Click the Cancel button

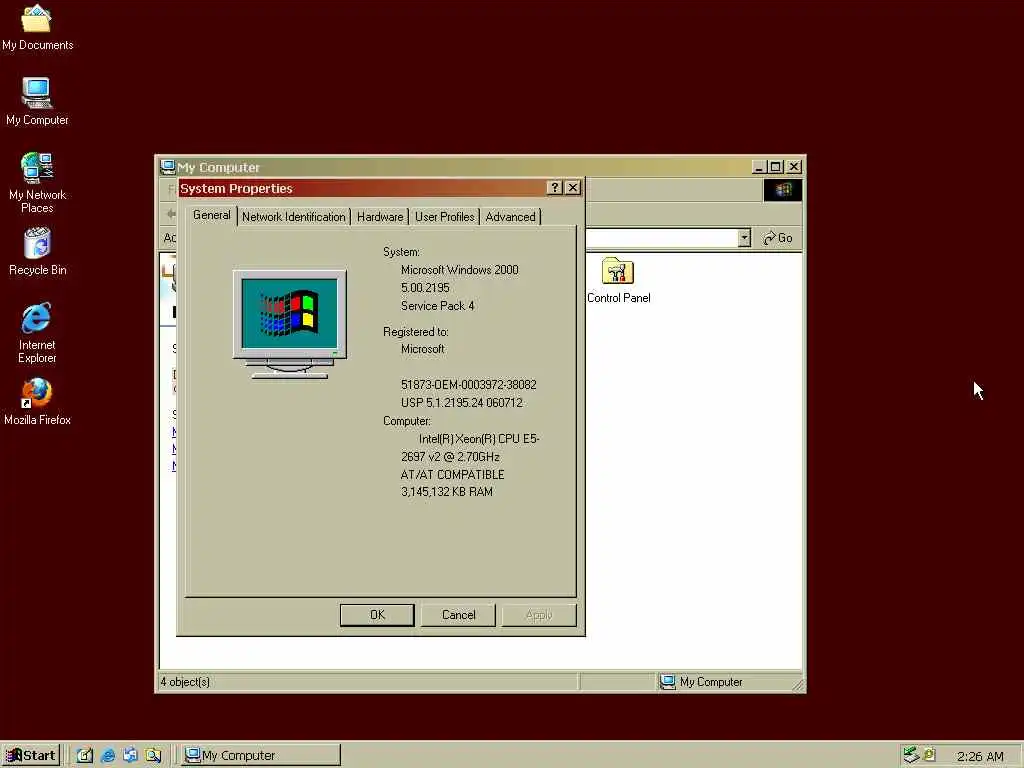458,615
